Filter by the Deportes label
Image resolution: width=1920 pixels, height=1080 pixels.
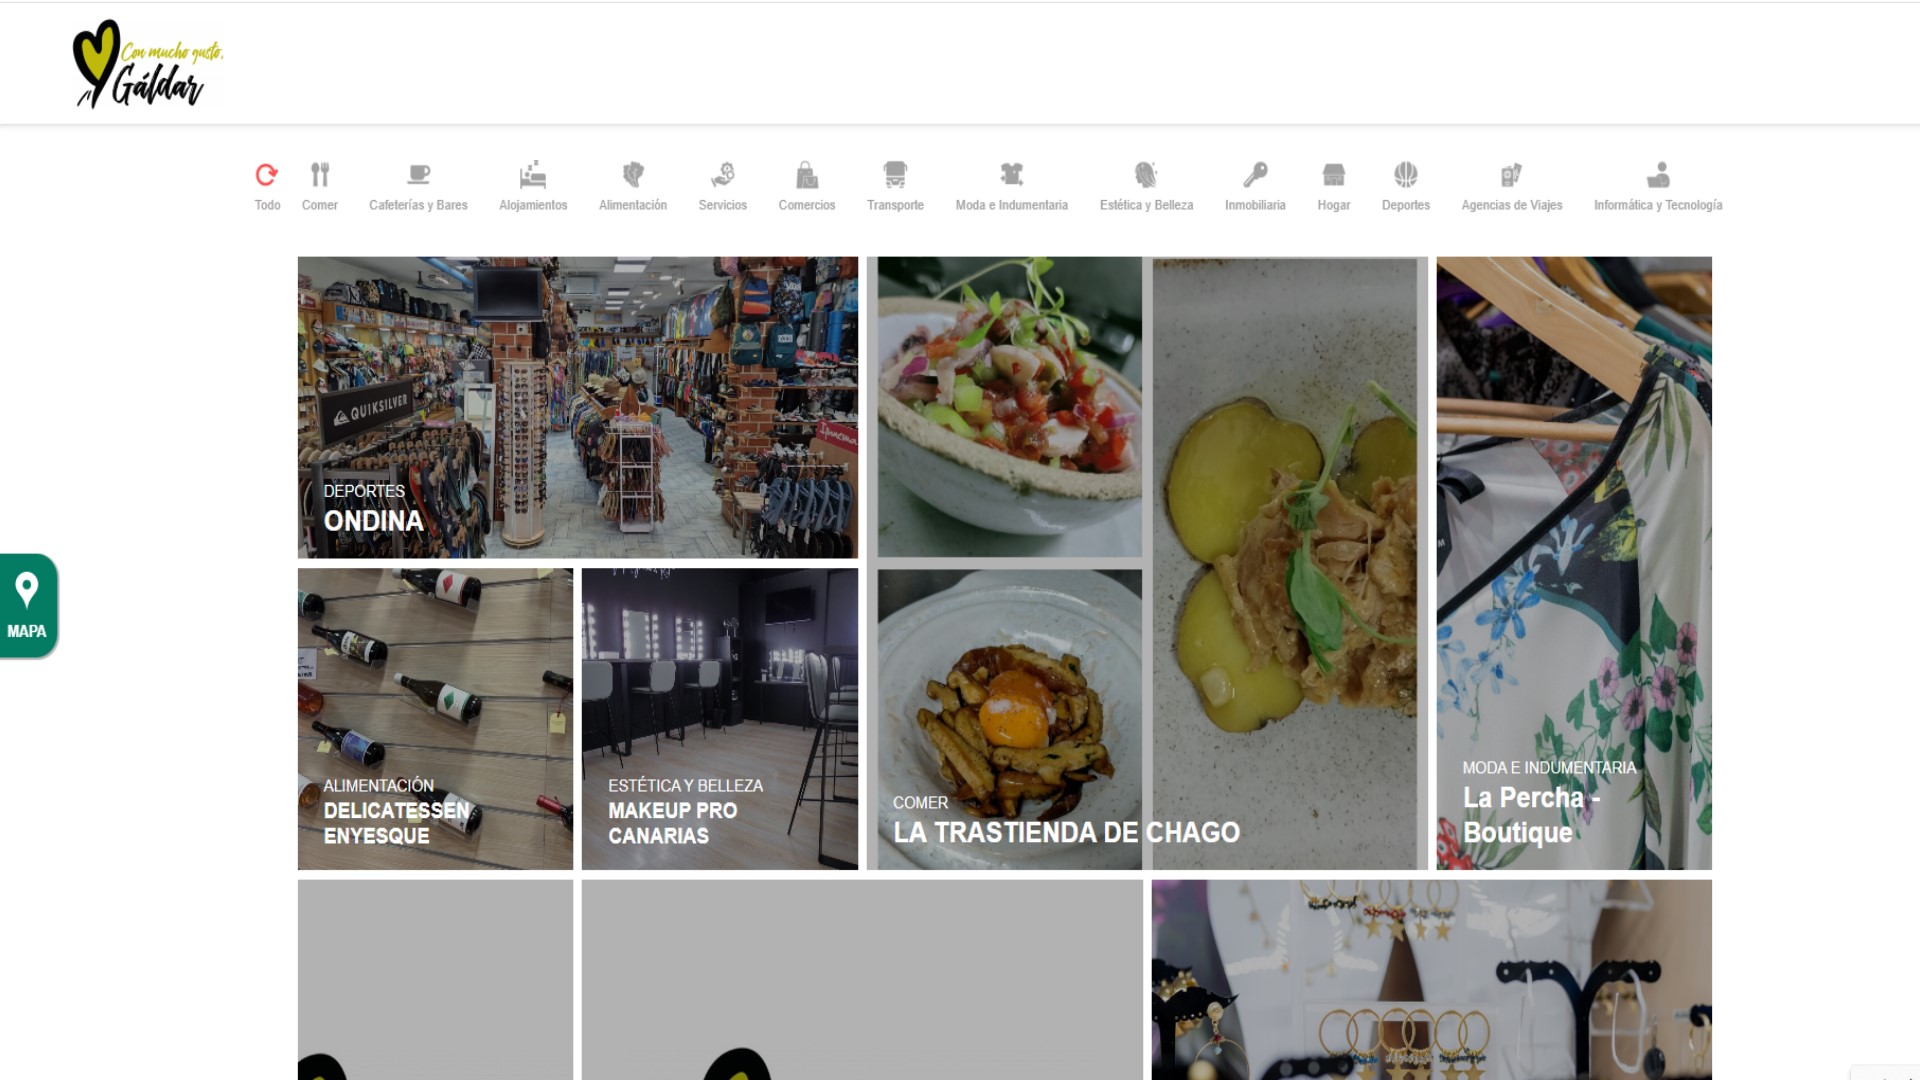(1406, 205)
